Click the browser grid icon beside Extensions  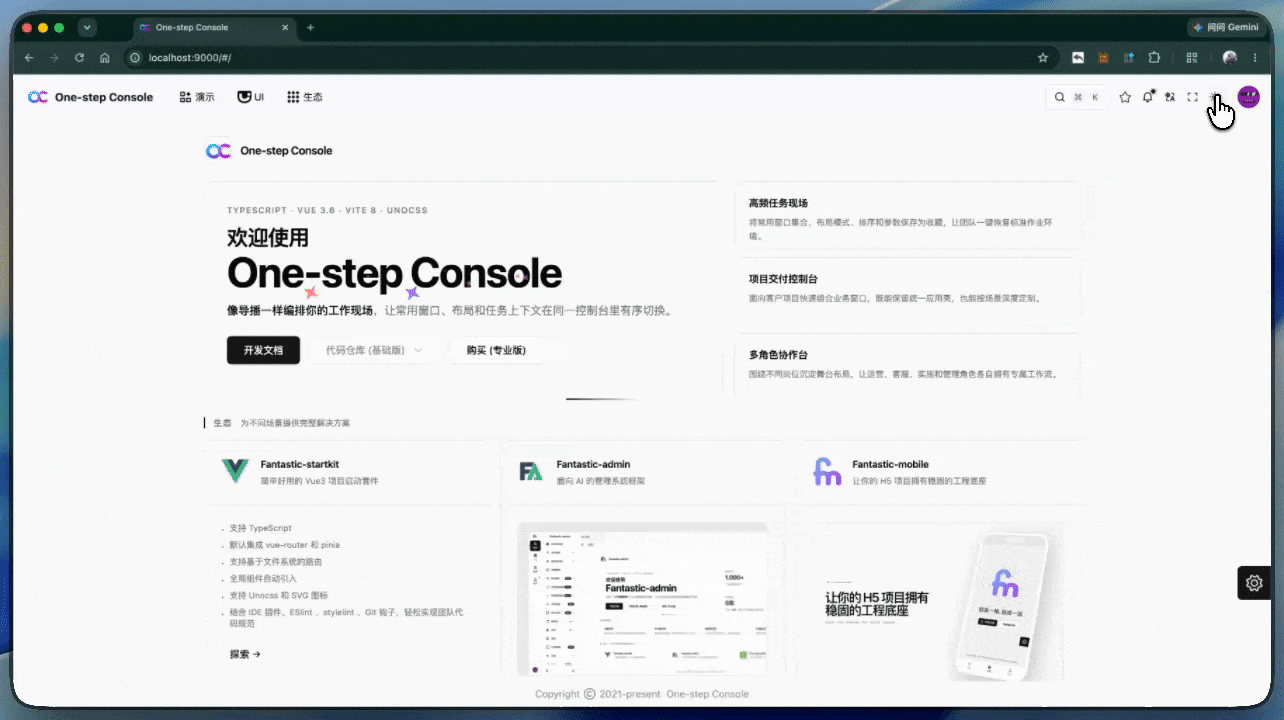(1192, 58)
